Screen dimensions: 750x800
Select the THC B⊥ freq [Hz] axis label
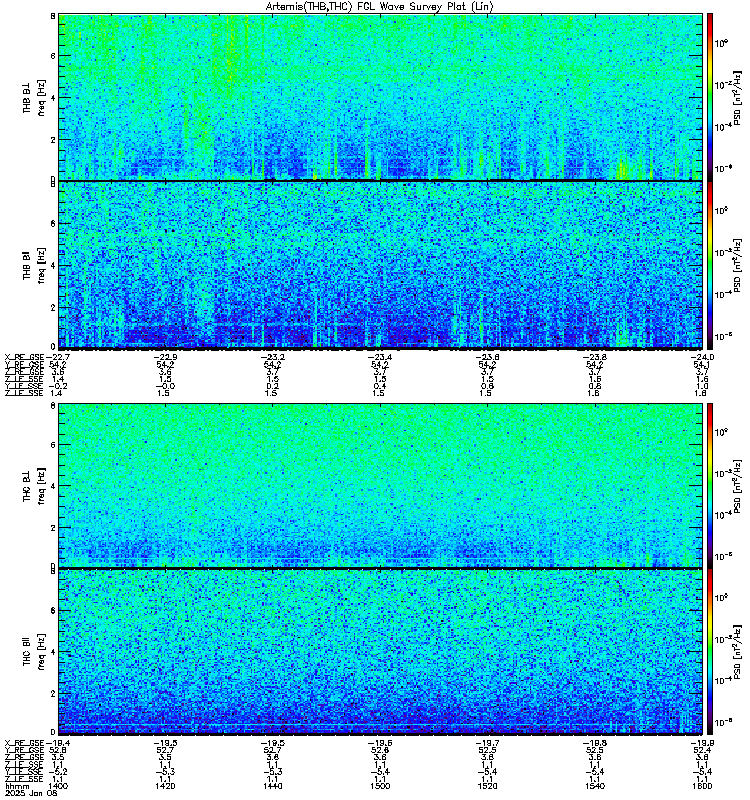[34, 486]
